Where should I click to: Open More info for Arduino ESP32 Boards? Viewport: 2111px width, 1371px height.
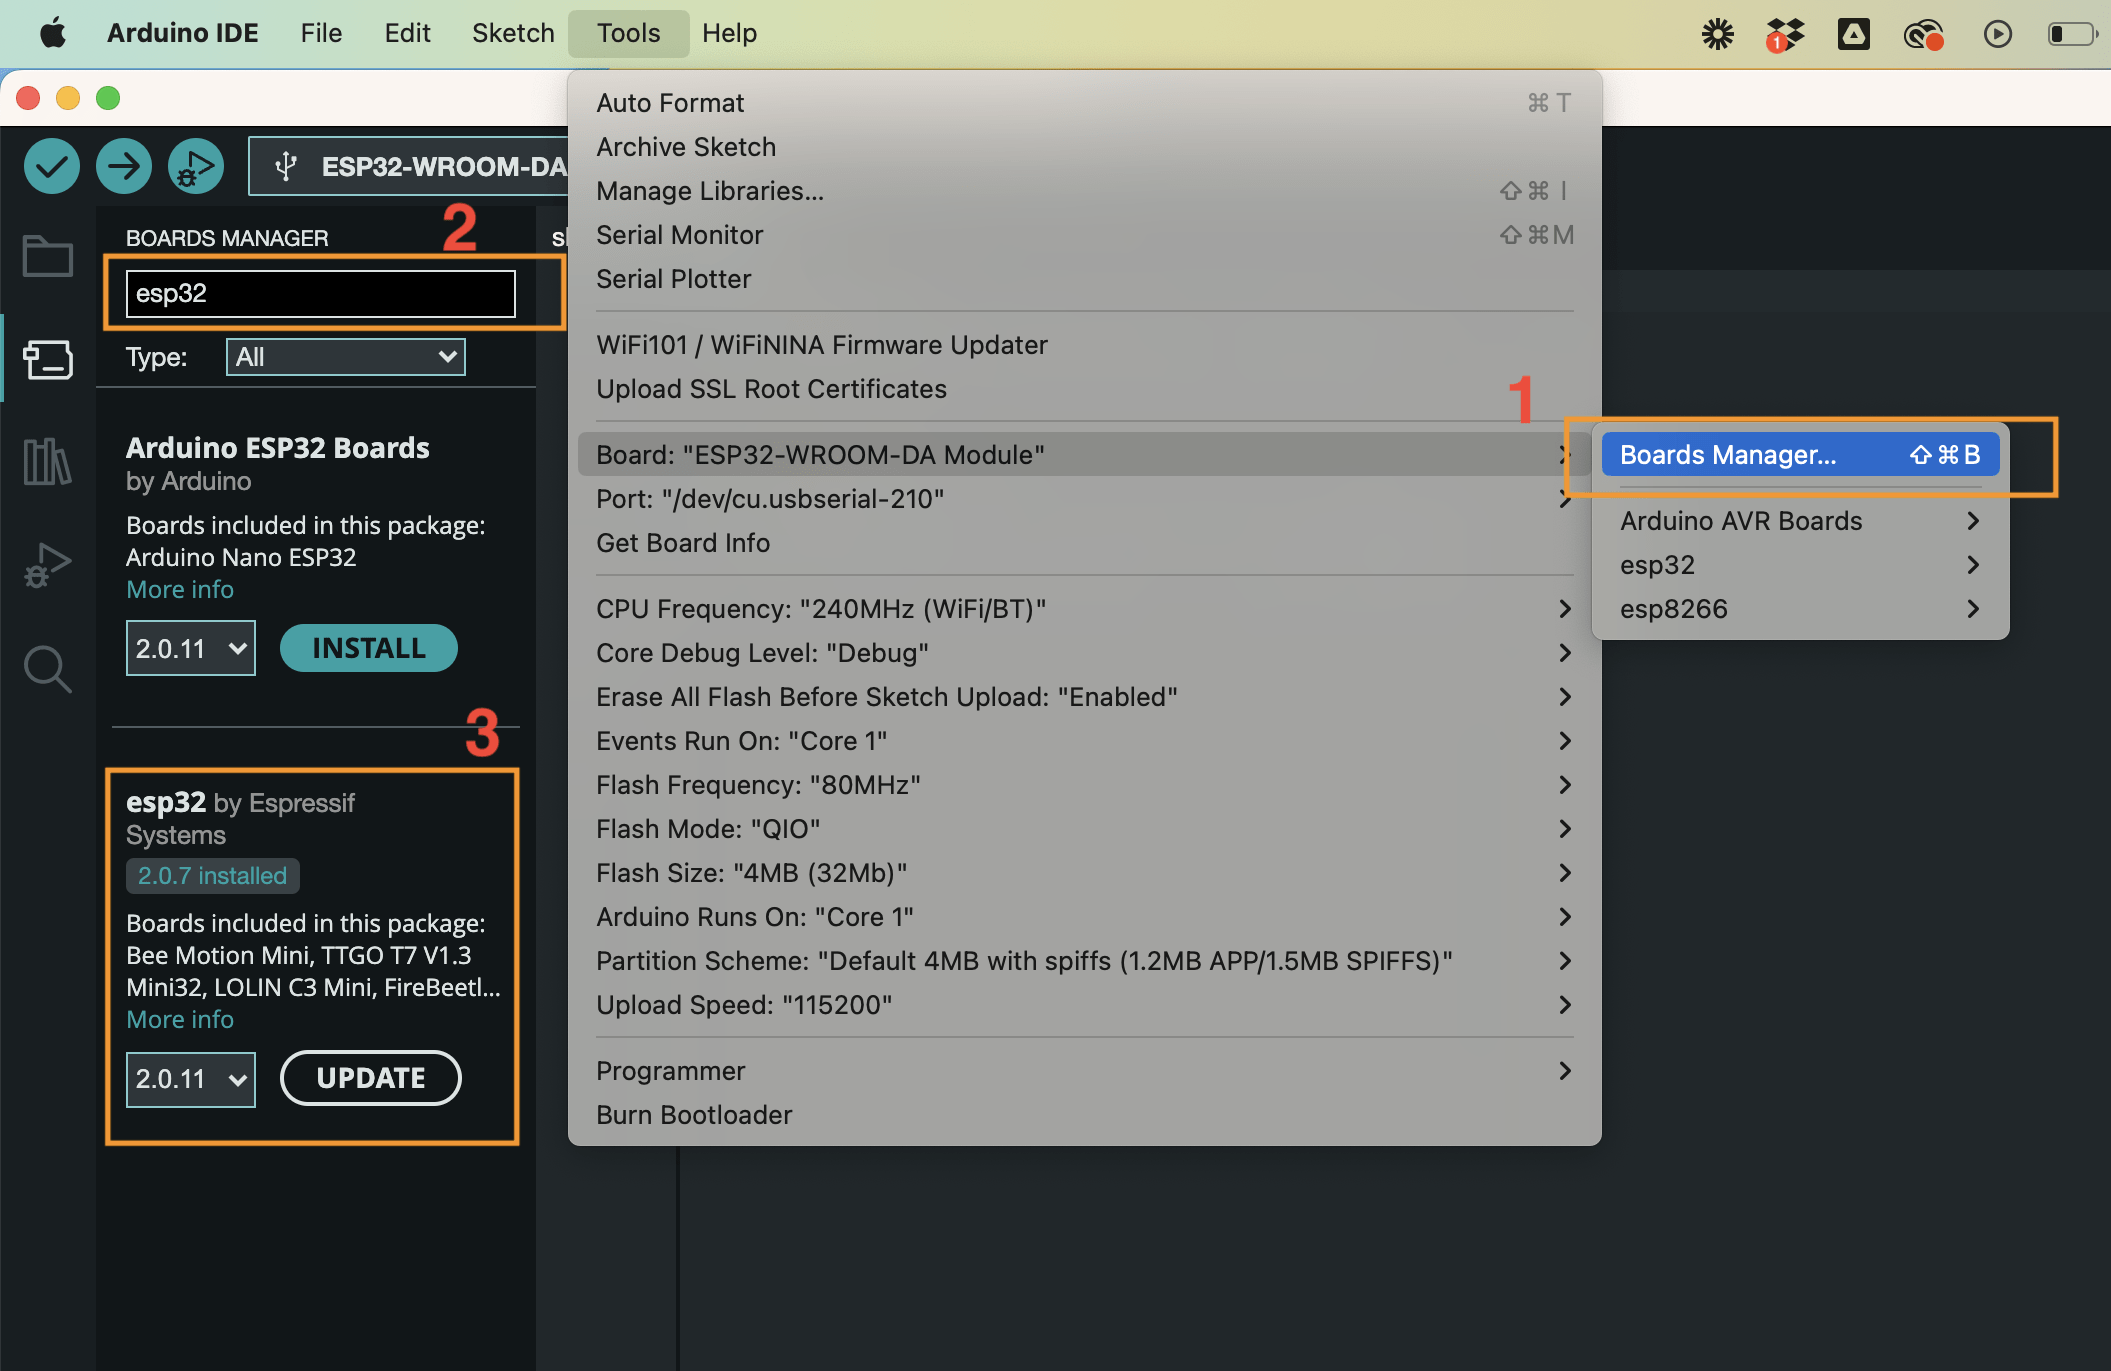[x=180, y=589]
